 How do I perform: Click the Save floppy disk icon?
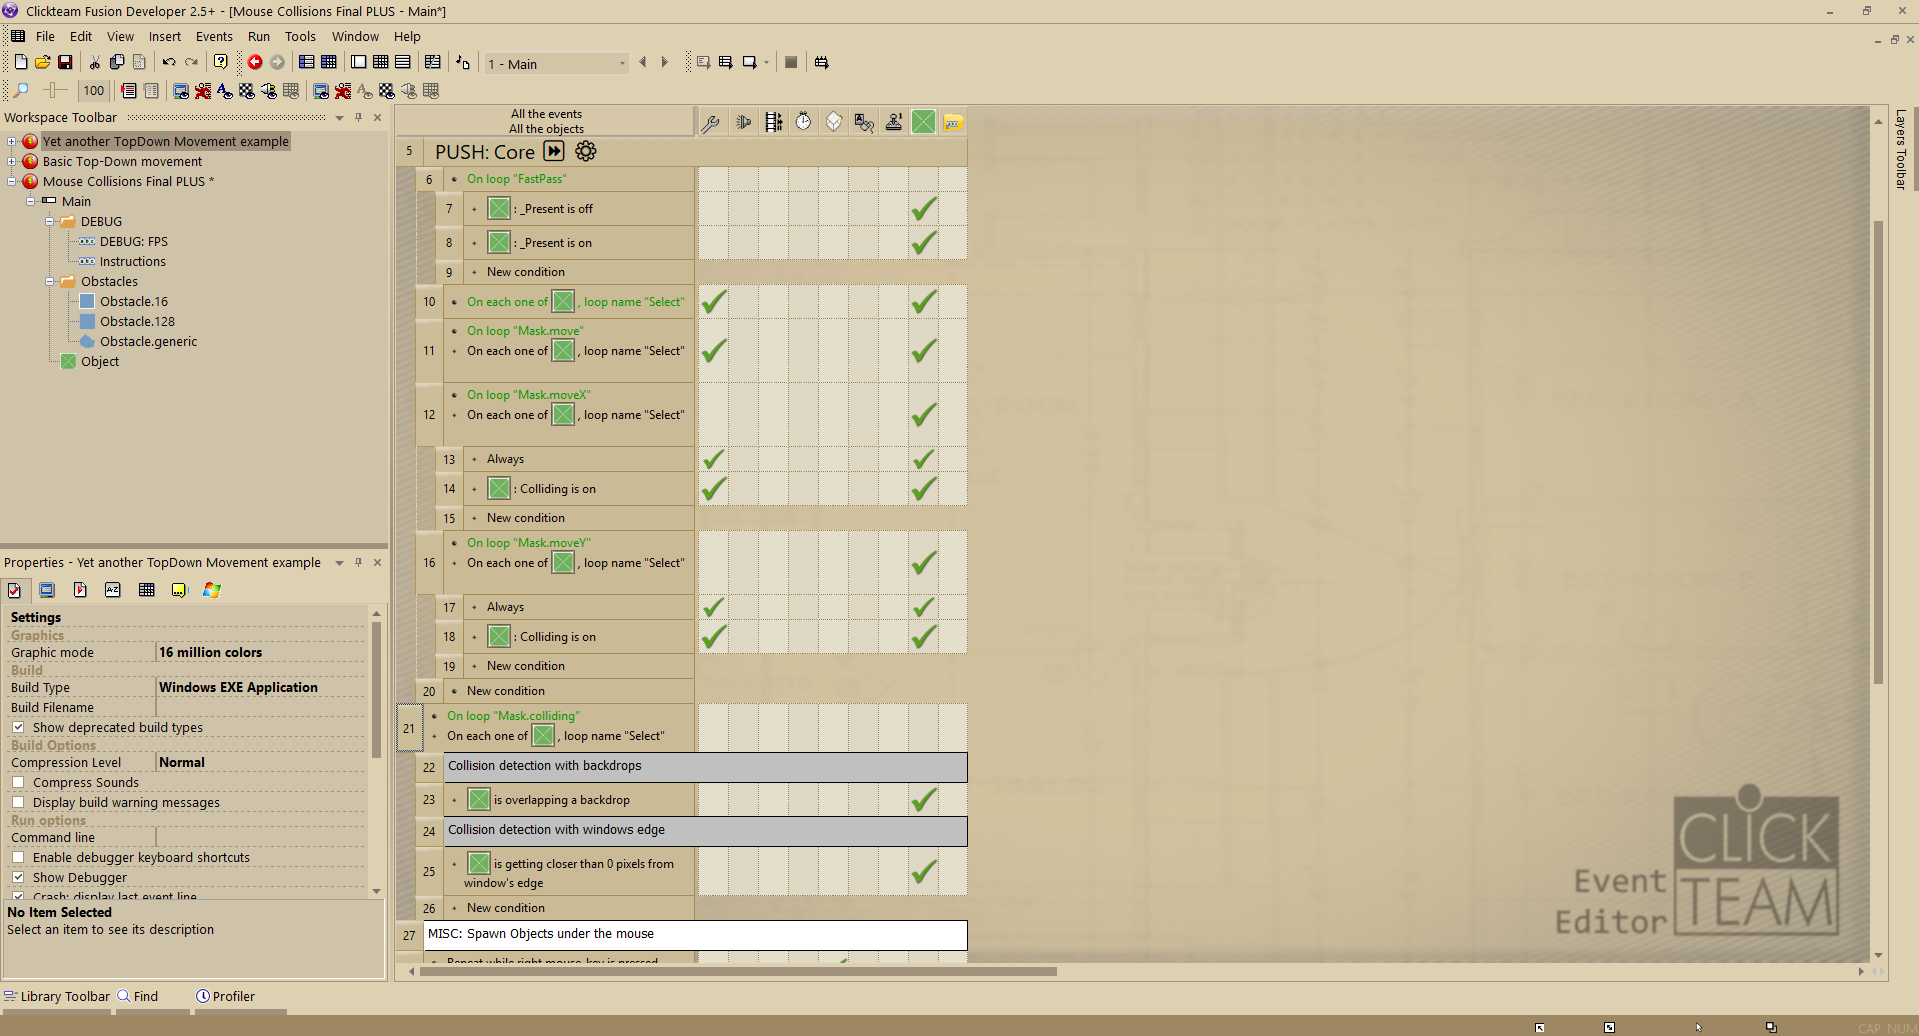pos(65,62)
